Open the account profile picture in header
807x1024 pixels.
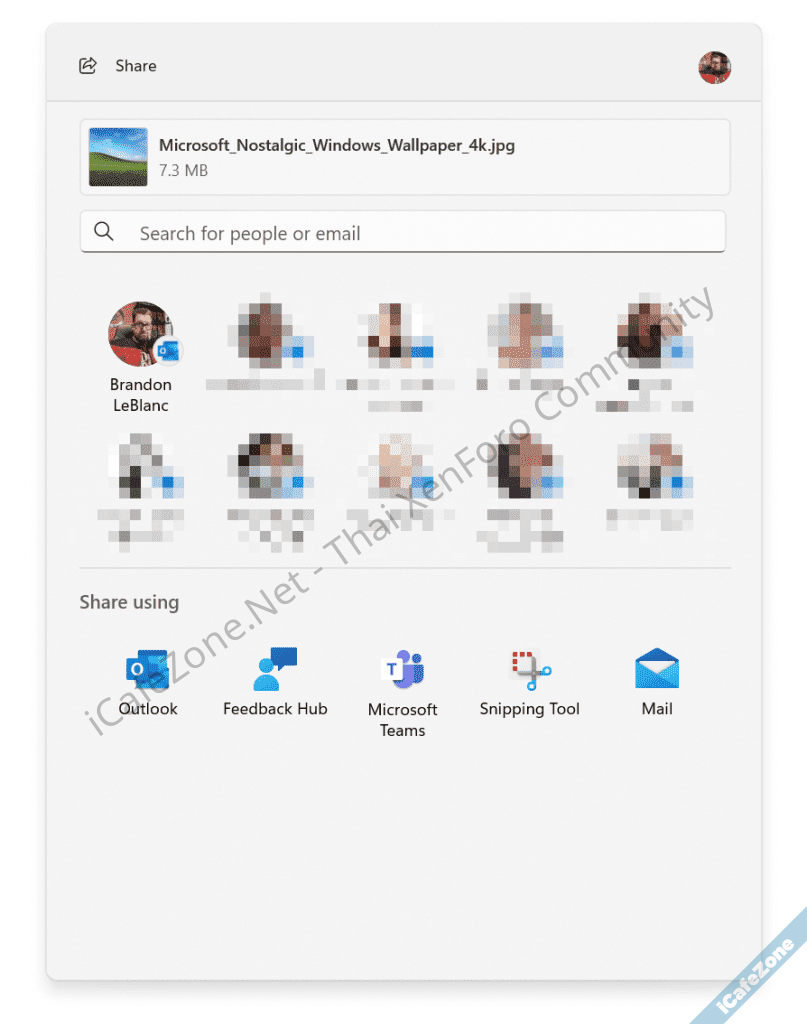[714, 68]
